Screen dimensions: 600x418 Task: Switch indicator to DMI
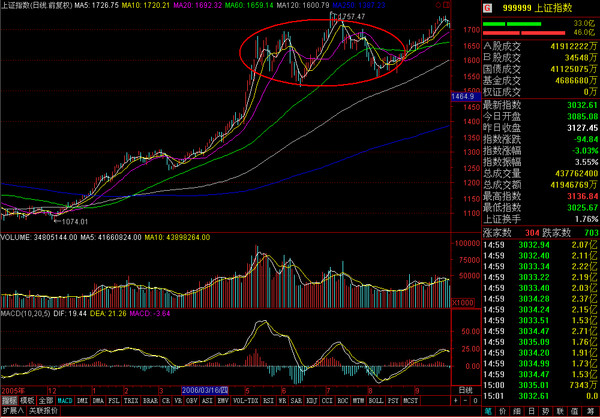click(x=83, y=401)
